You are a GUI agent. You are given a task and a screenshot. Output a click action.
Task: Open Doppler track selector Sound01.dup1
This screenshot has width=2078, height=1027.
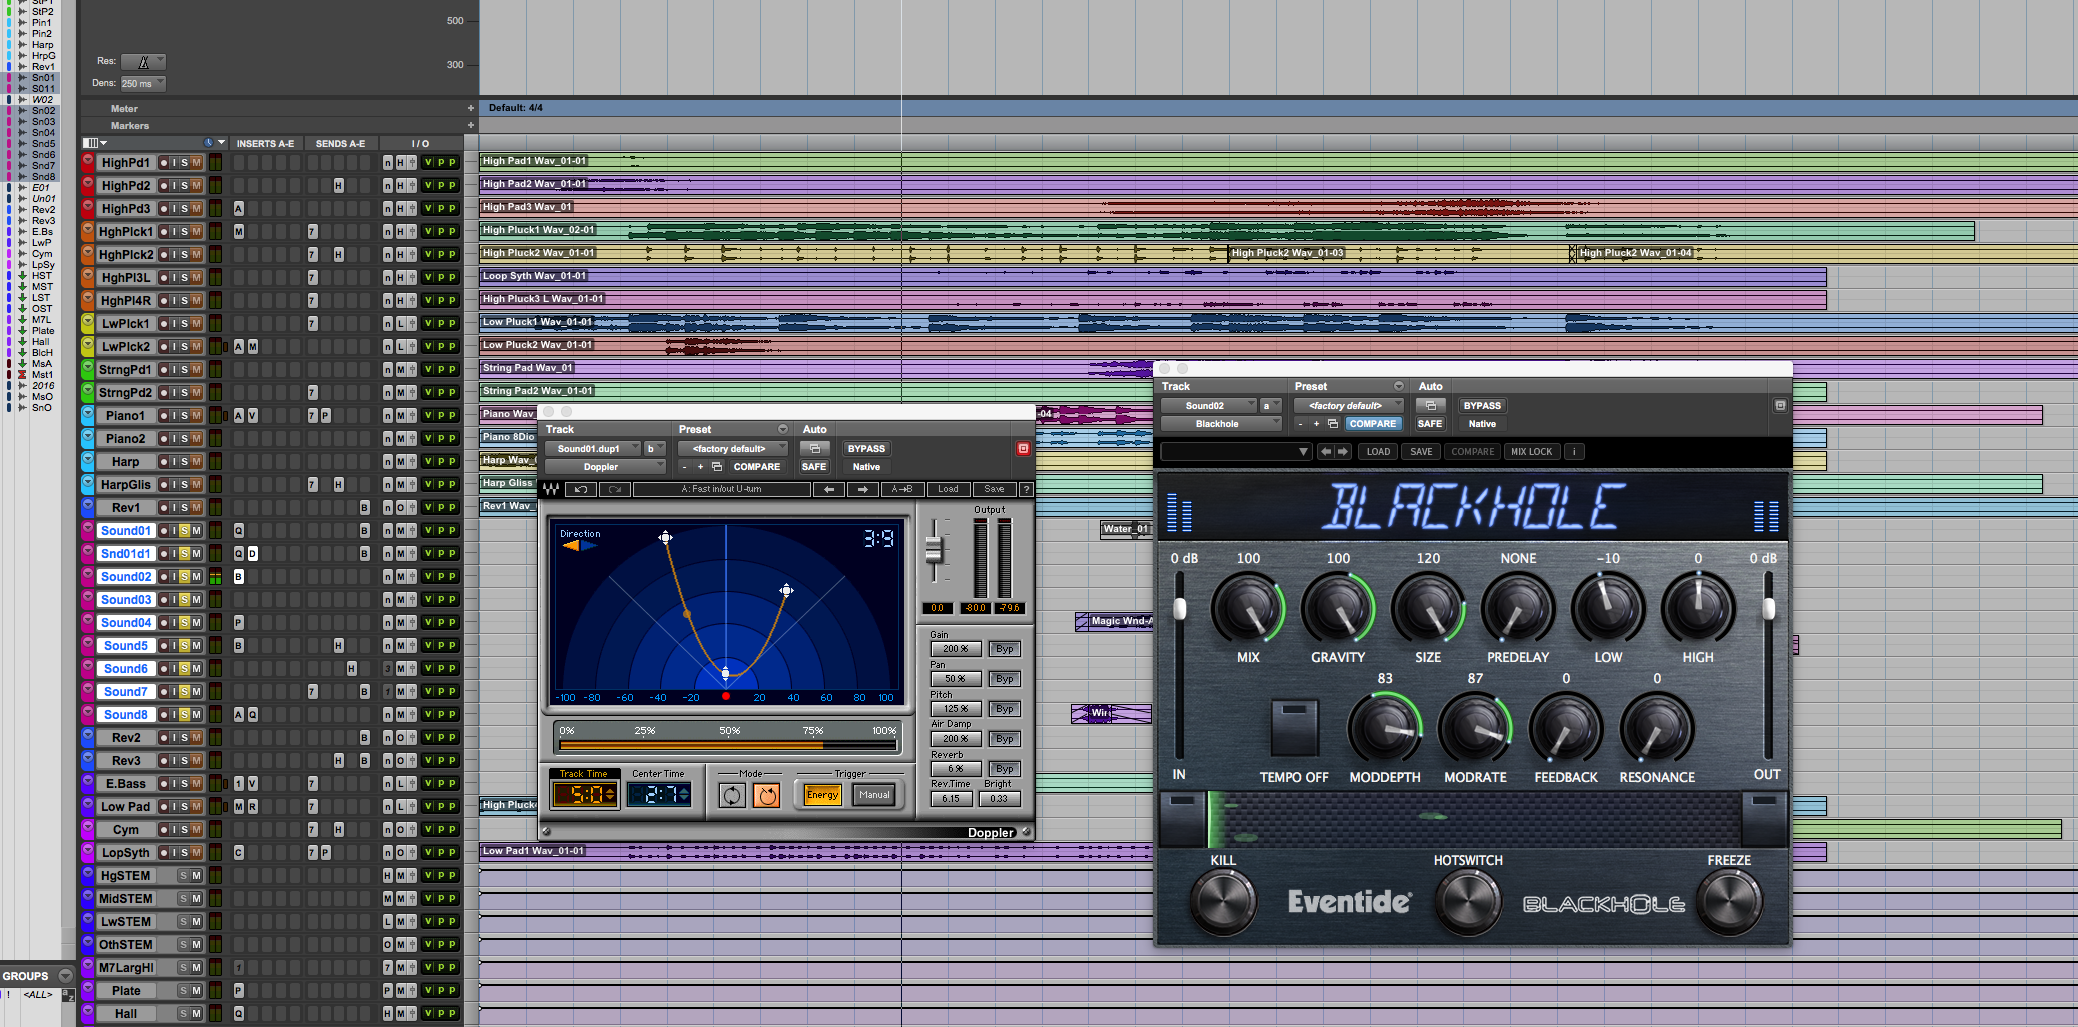(593, 449)
